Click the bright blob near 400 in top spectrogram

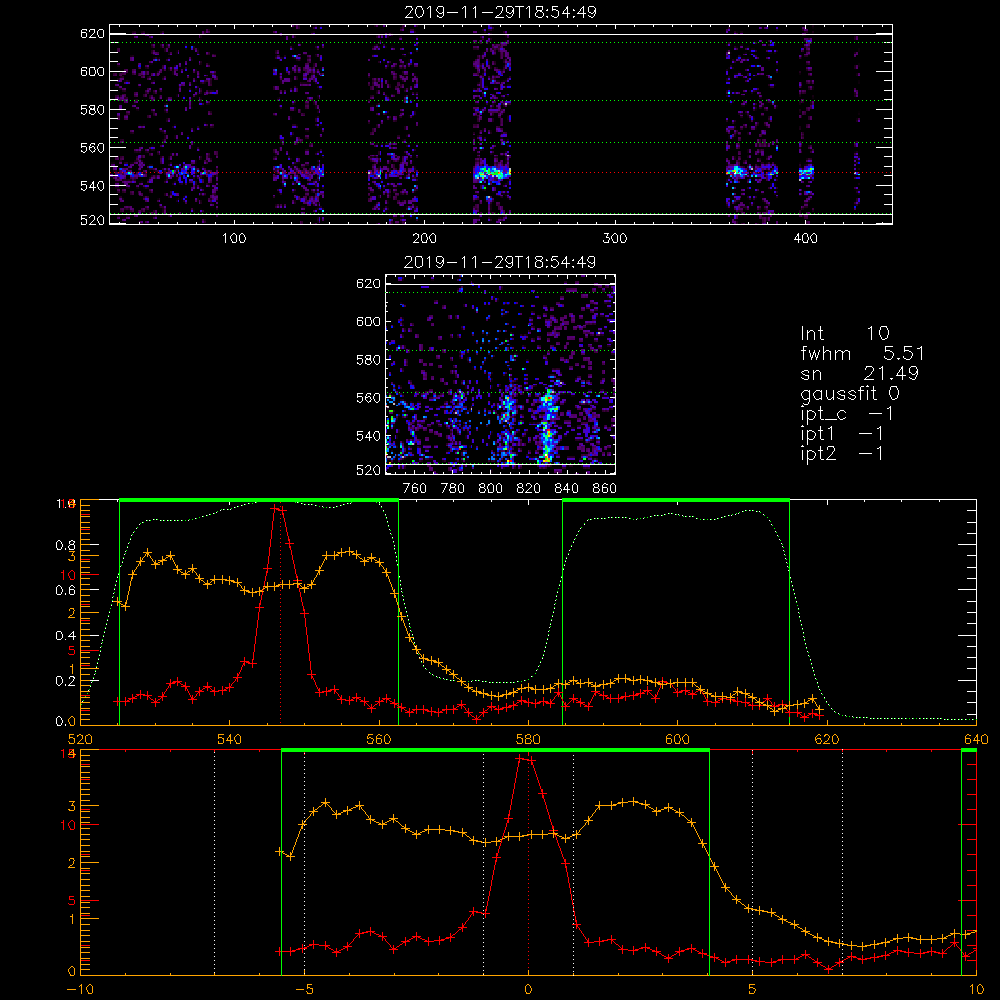tap(807, 172)
